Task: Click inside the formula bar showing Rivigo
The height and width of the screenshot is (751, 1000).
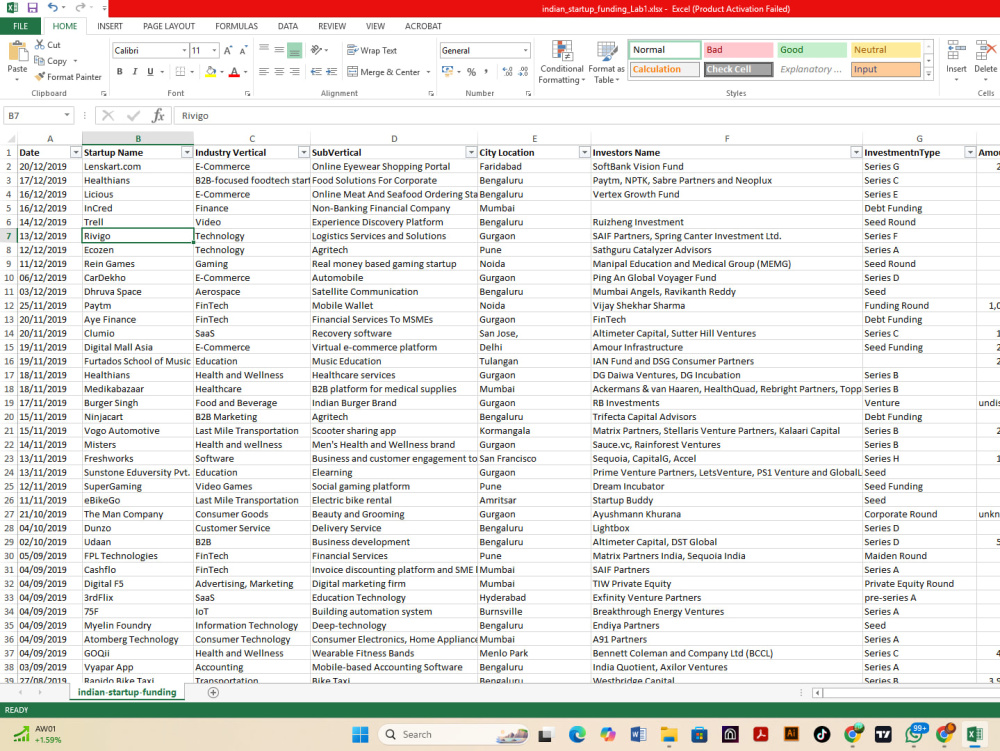Action: [x=587, y=115]
